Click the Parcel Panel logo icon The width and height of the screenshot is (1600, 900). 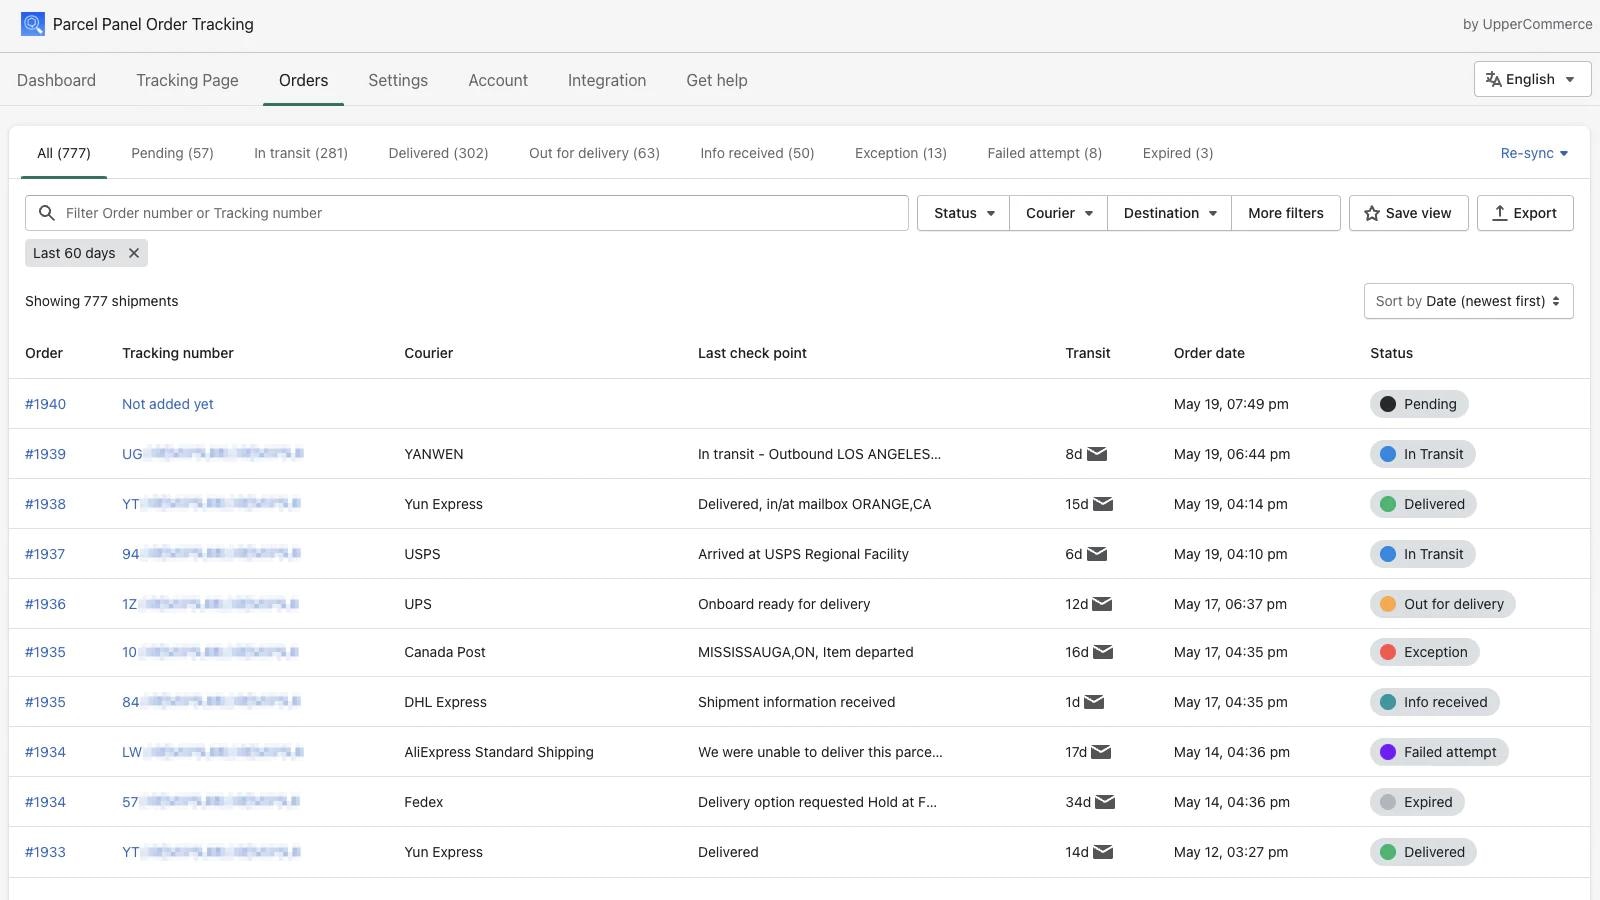point(32,23)
